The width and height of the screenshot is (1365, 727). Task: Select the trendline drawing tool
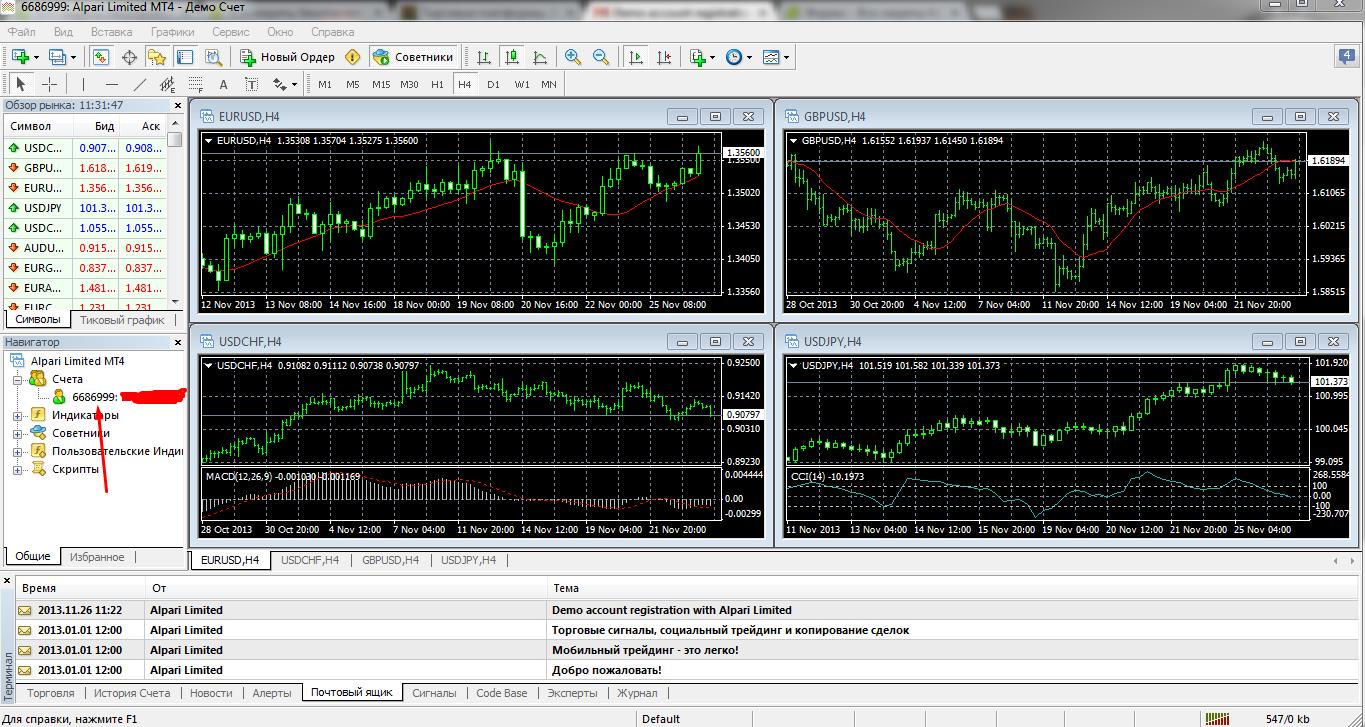click(140, 84)
